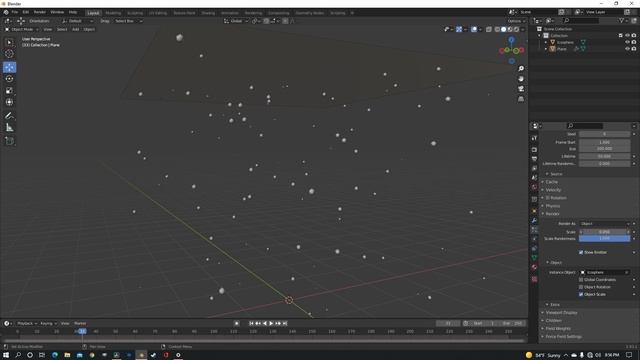Expand the Icosphere tree item

click(546, 42)
